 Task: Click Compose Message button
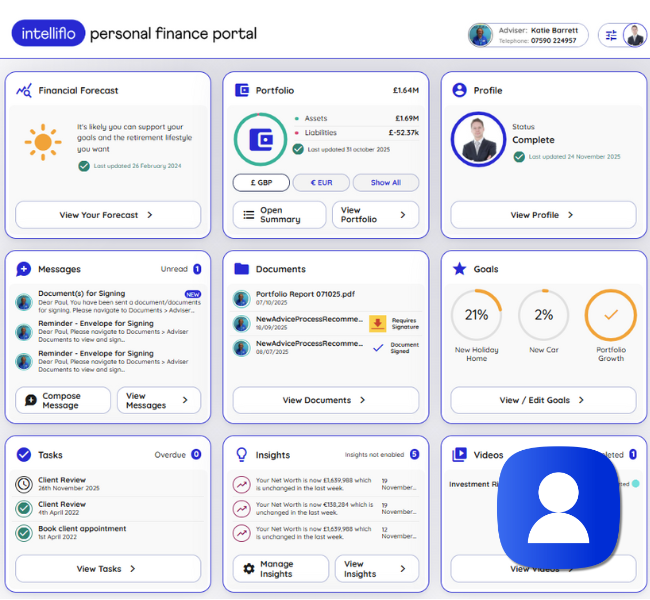click(x=62, y=400)
